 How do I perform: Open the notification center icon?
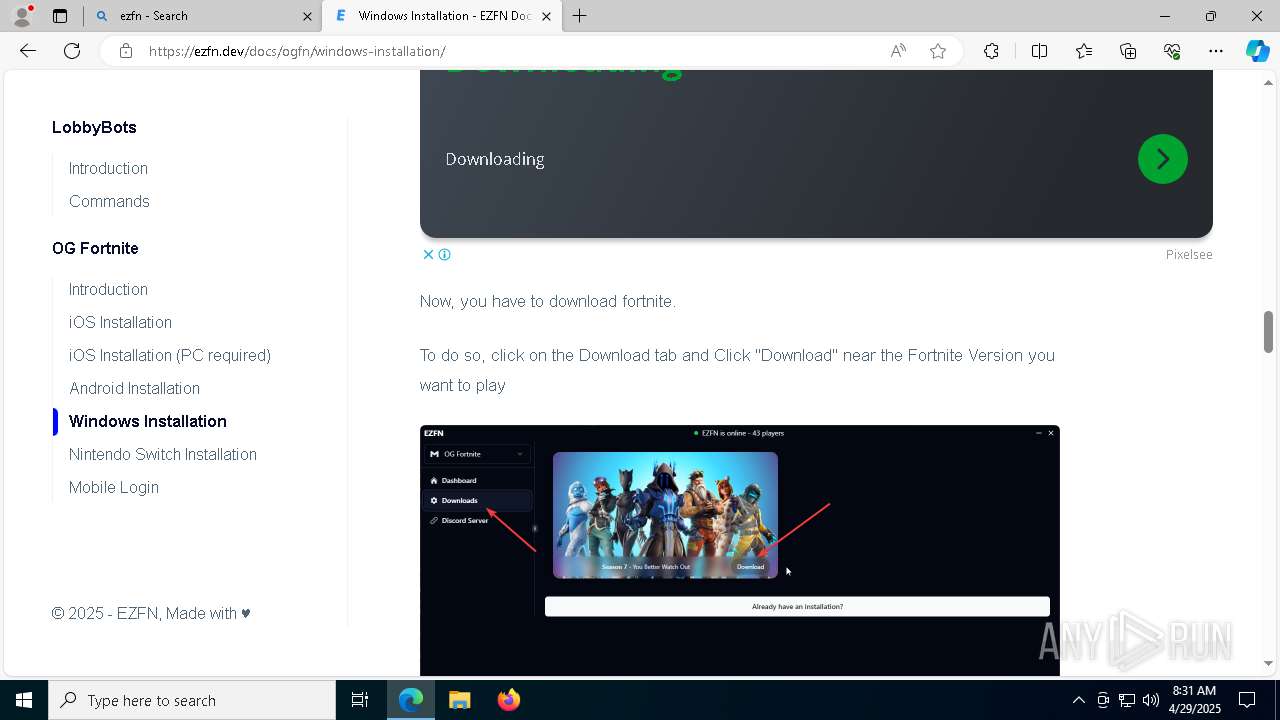tap(1248, 700)
